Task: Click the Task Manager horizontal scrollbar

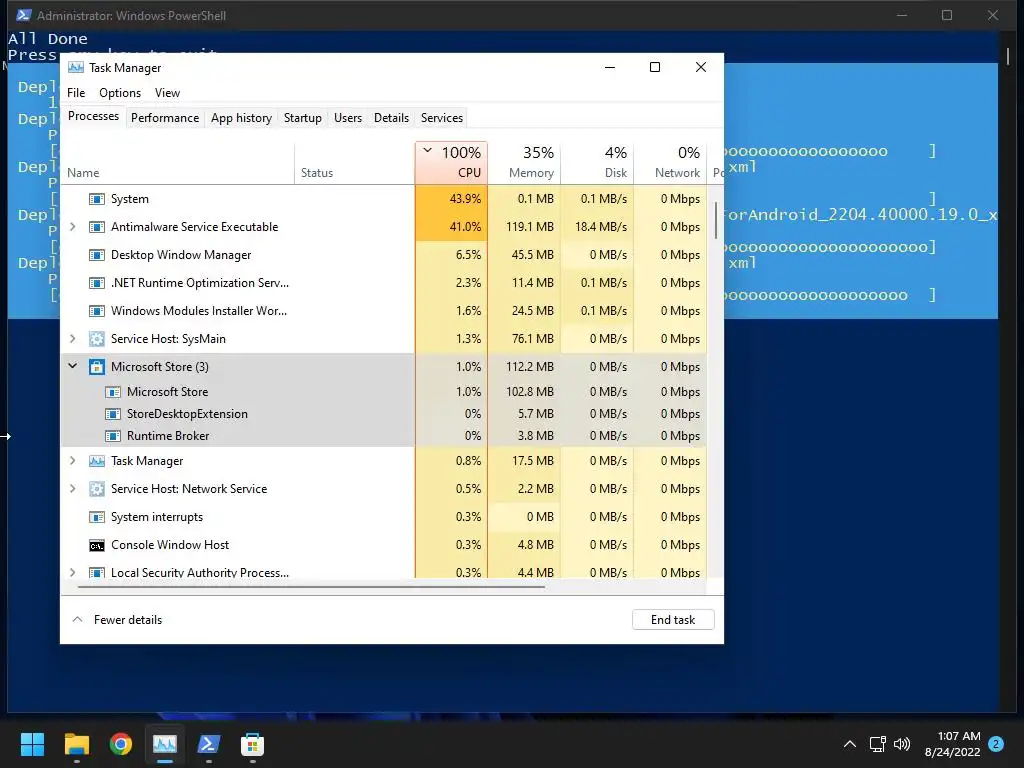Action: [x=311, y=587]
